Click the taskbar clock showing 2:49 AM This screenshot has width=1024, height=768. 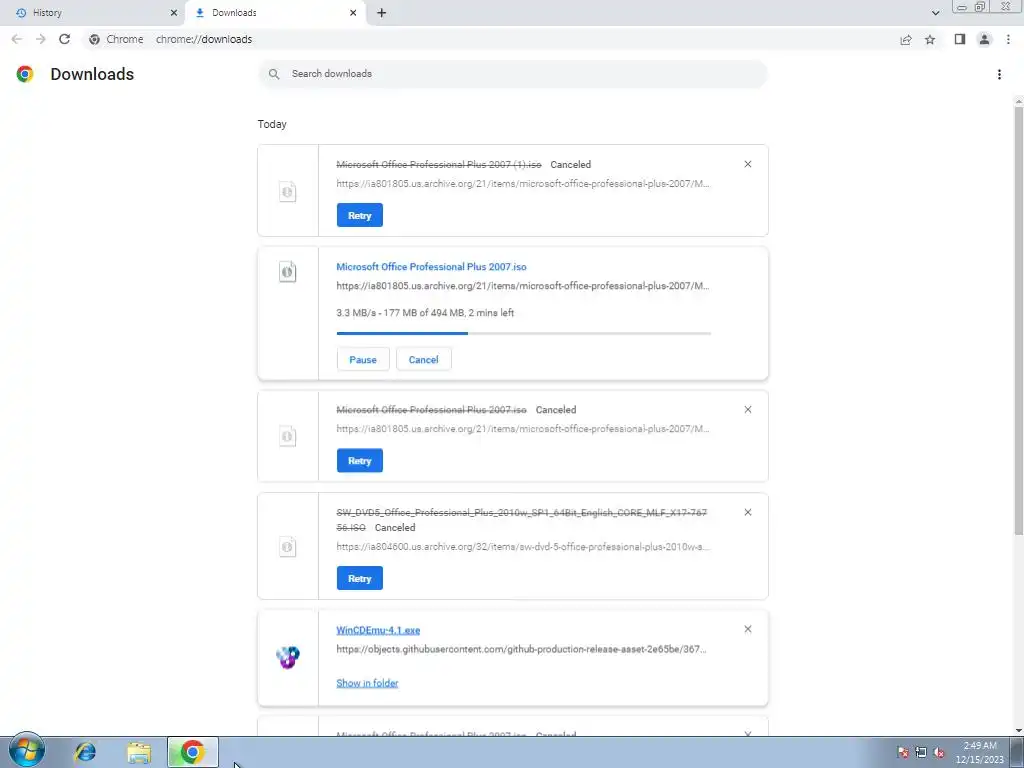pos(980,752)
